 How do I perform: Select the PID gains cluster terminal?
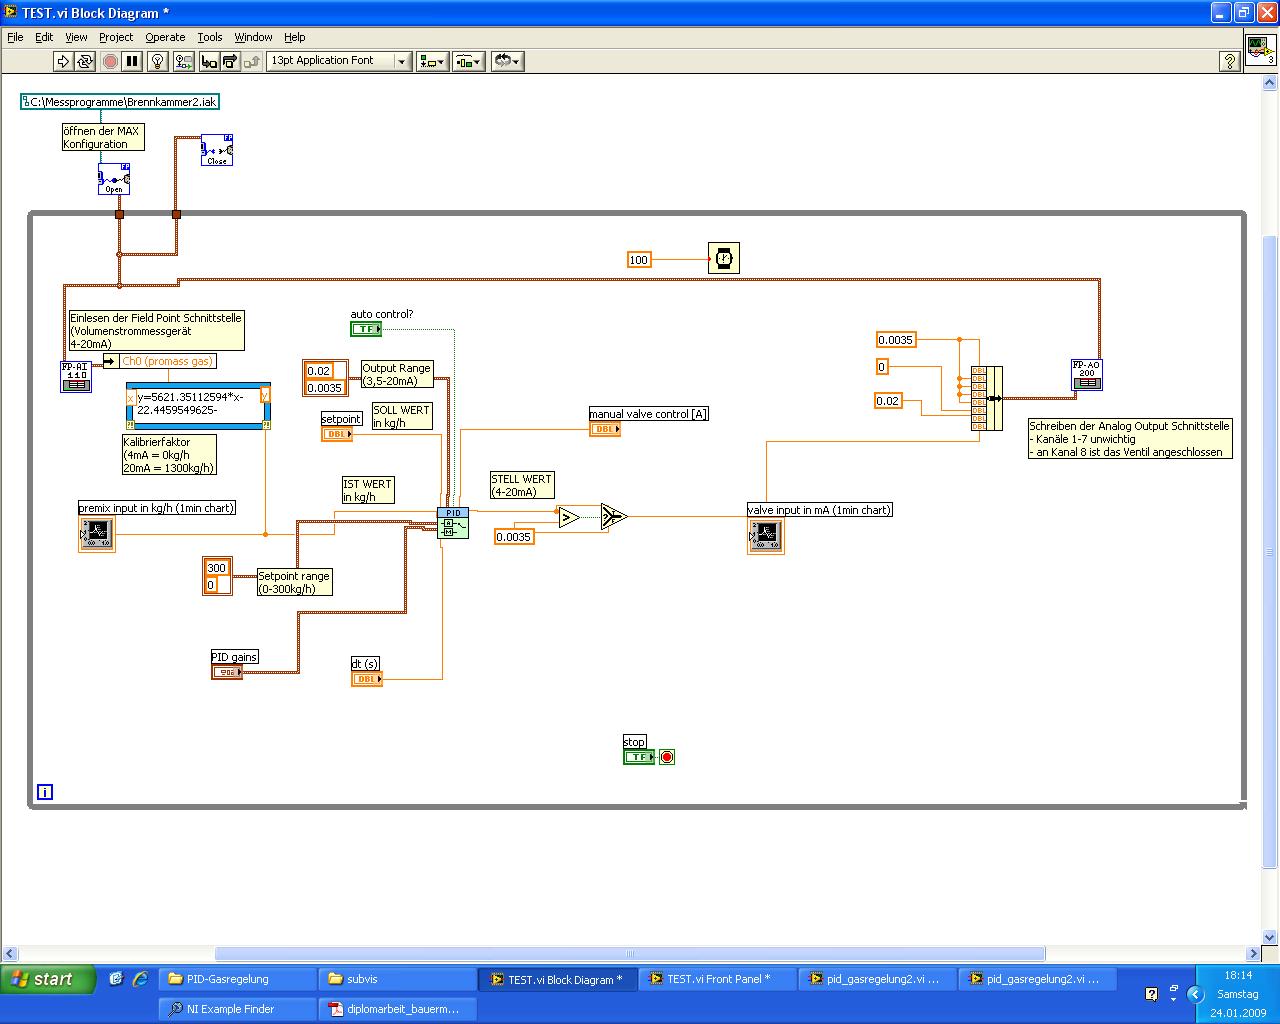[x=227, y=672]
